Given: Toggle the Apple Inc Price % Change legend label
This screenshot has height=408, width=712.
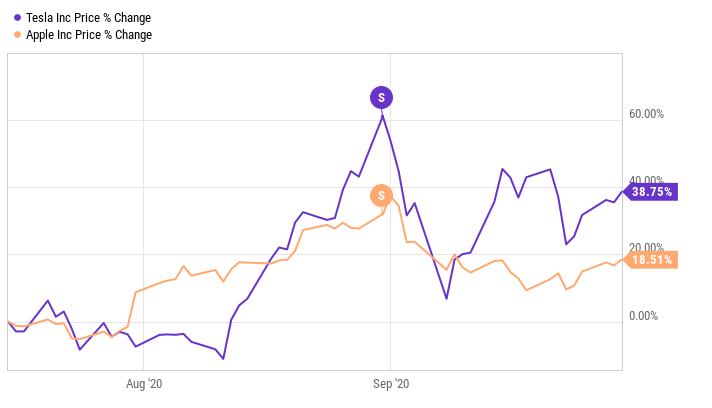Looking at the screenshot, I should (x=89, y=35).
